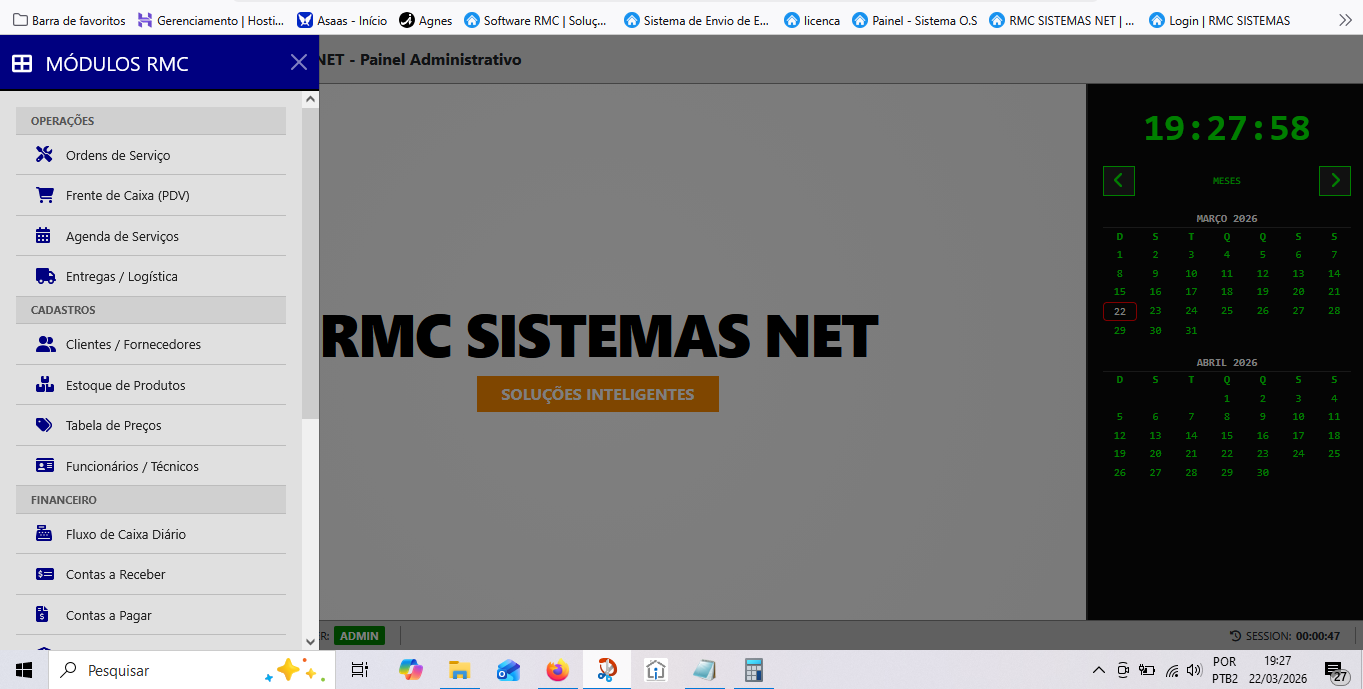Go to the previous month in calendar
The height and width of the screenshot is (689, 1363).
(1118, 181)
